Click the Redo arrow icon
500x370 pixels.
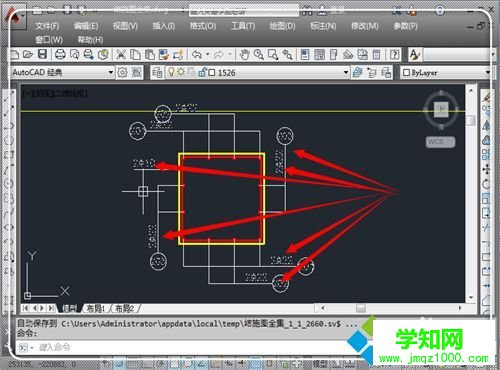tap(219, 54)
